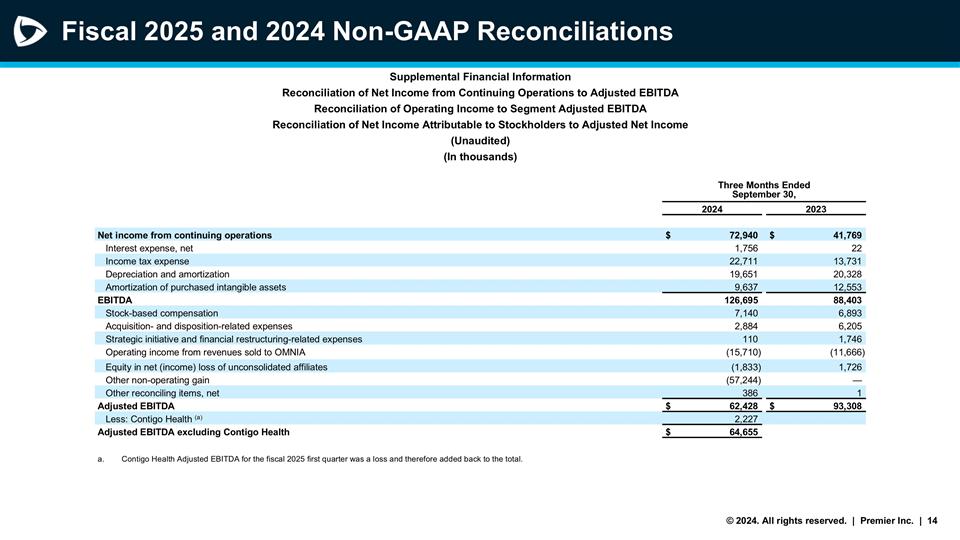
Task: Select the 2023 column header
Action: pyautogui.click(x=815, y=208)
